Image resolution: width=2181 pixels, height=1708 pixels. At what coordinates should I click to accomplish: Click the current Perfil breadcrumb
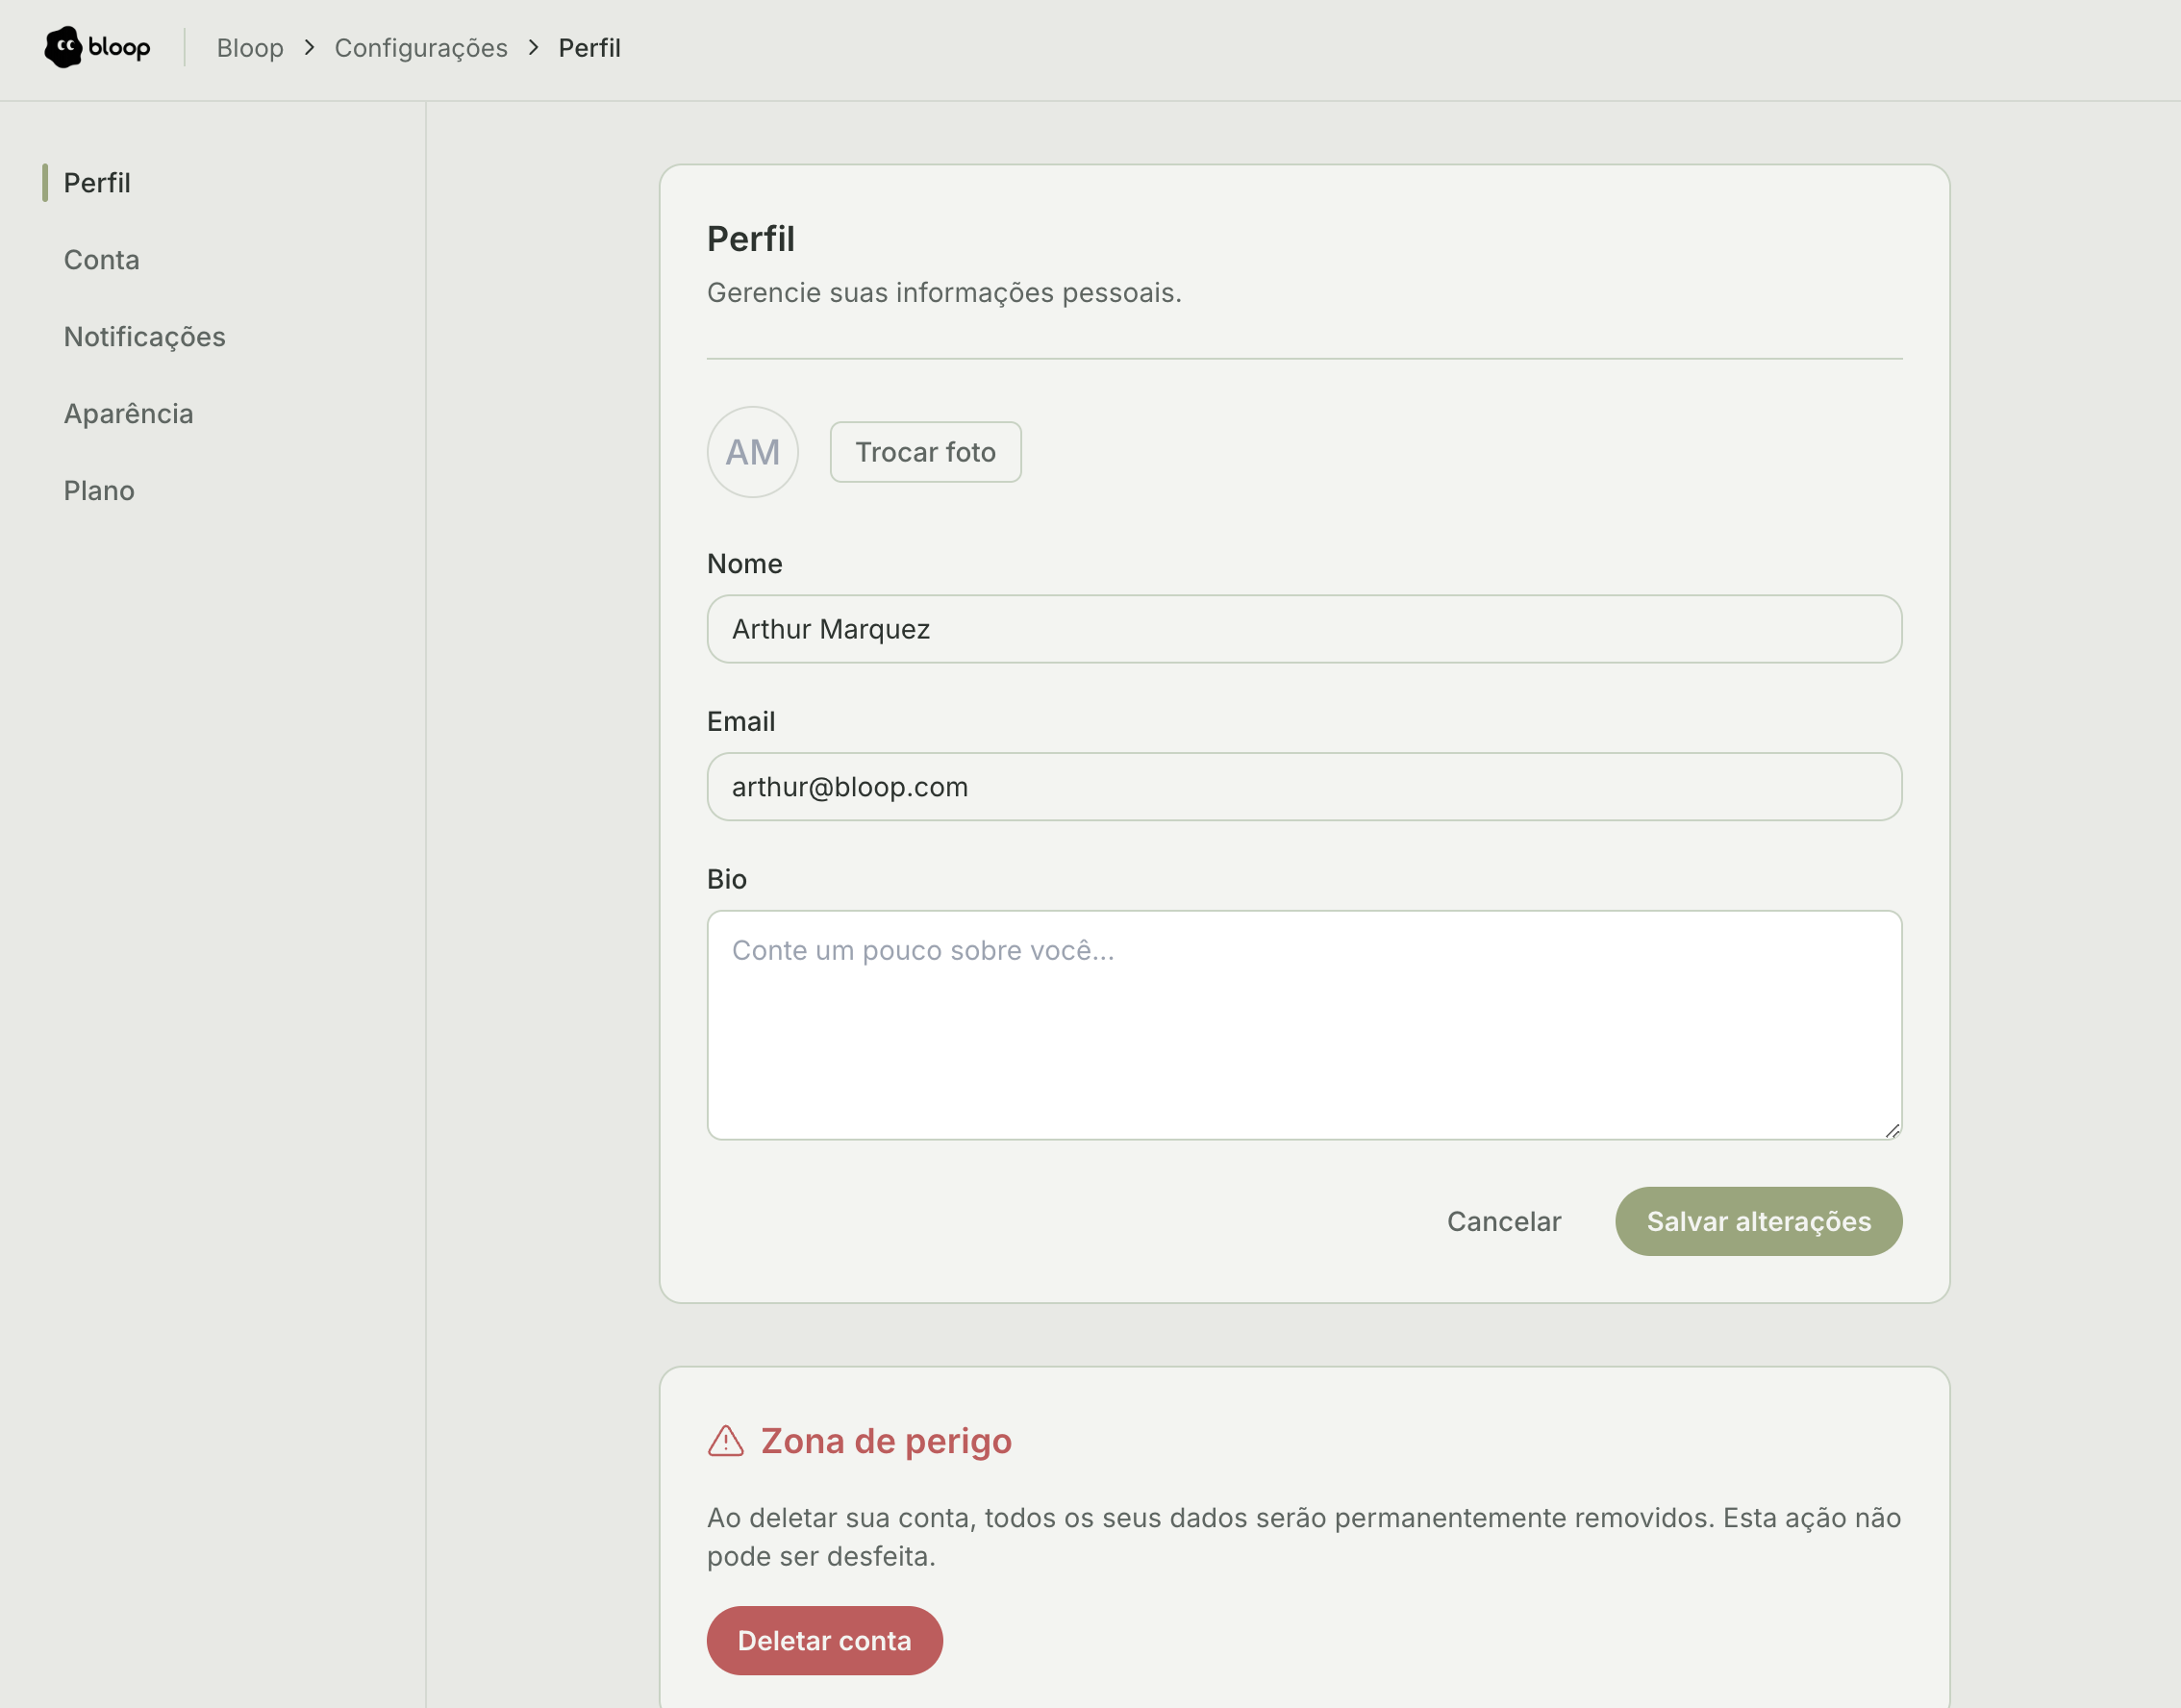point(589,48)
